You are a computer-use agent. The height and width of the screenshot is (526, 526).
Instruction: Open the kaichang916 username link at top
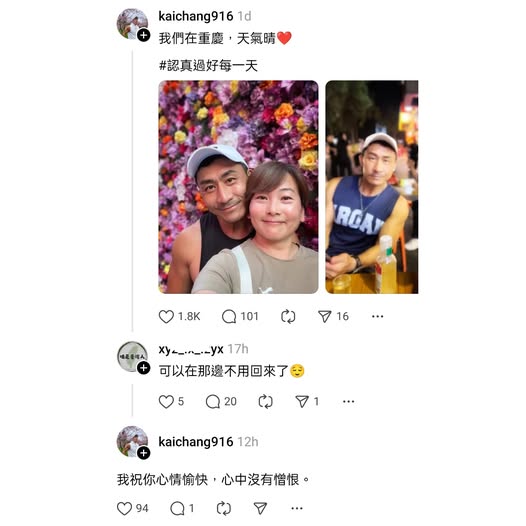[x=196, y=16]
